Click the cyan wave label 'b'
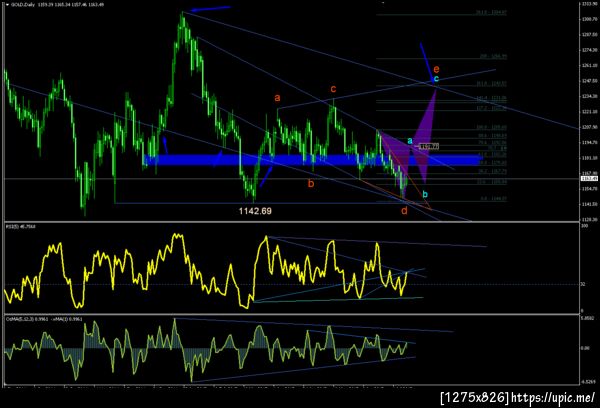 [425, 194]
